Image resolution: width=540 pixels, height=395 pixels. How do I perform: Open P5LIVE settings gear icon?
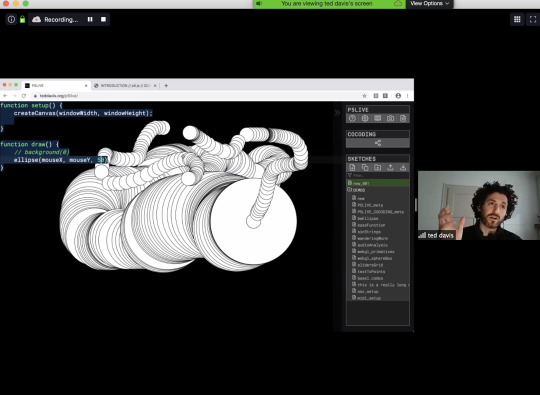(365, 118)
